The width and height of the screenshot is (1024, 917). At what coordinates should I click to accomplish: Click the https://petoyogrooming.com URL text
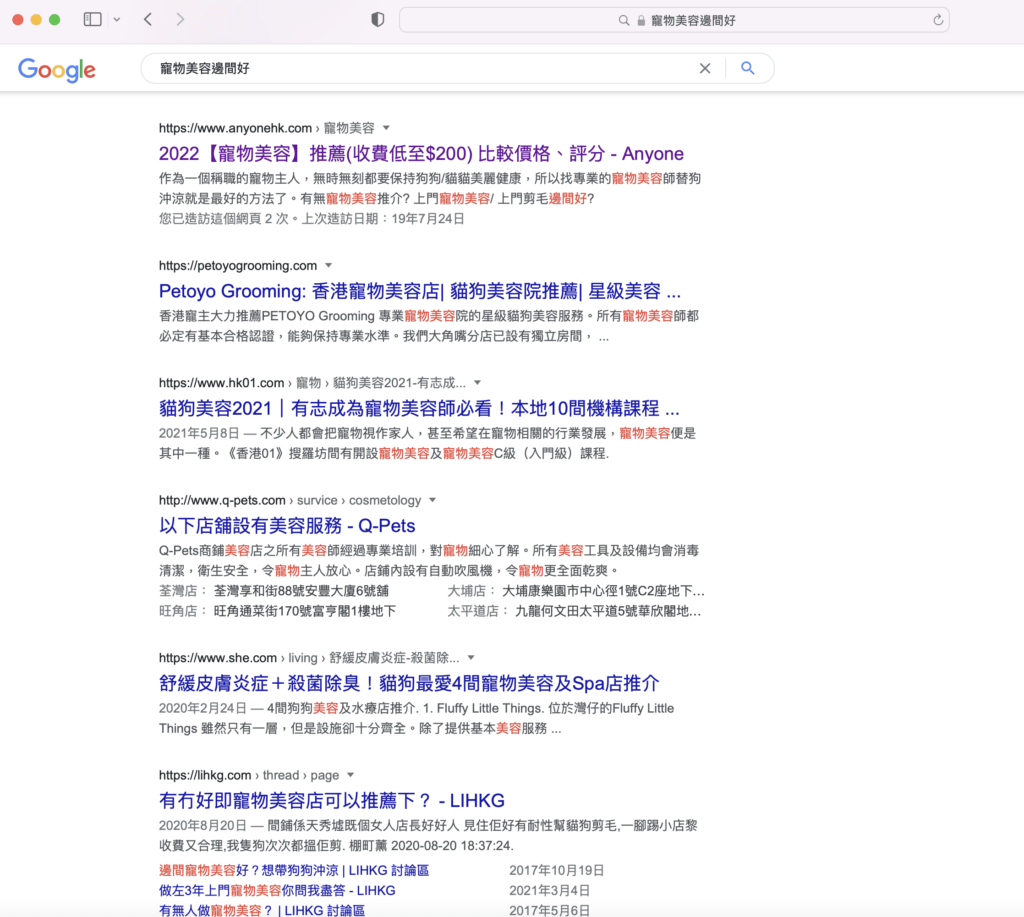coord(238,266)
